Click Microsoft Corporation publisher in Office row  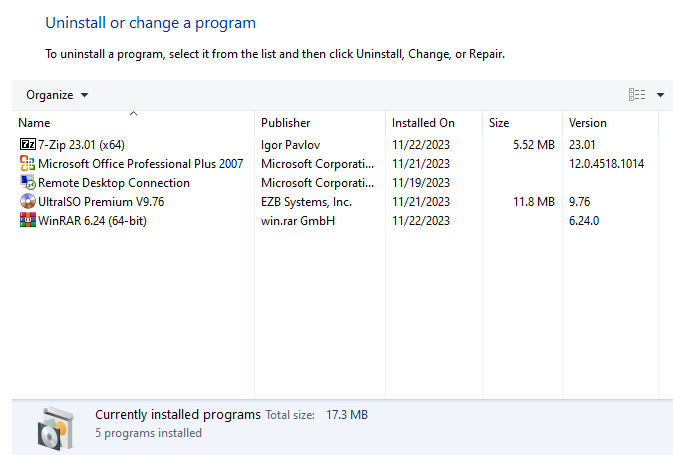tap(318, 164)
